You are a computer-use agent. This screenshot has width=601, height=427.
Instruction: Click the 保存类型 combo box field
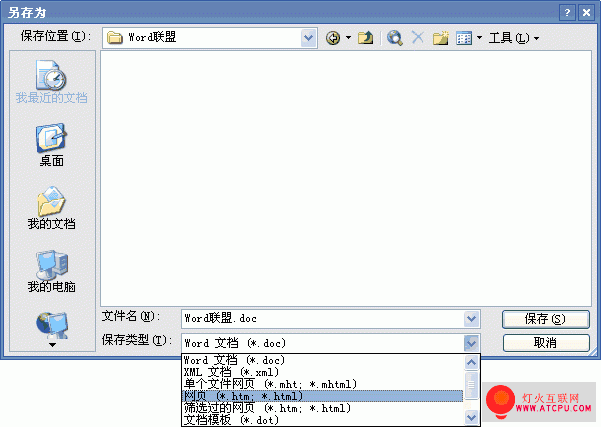pyautogui.click(x=330, y=343)
